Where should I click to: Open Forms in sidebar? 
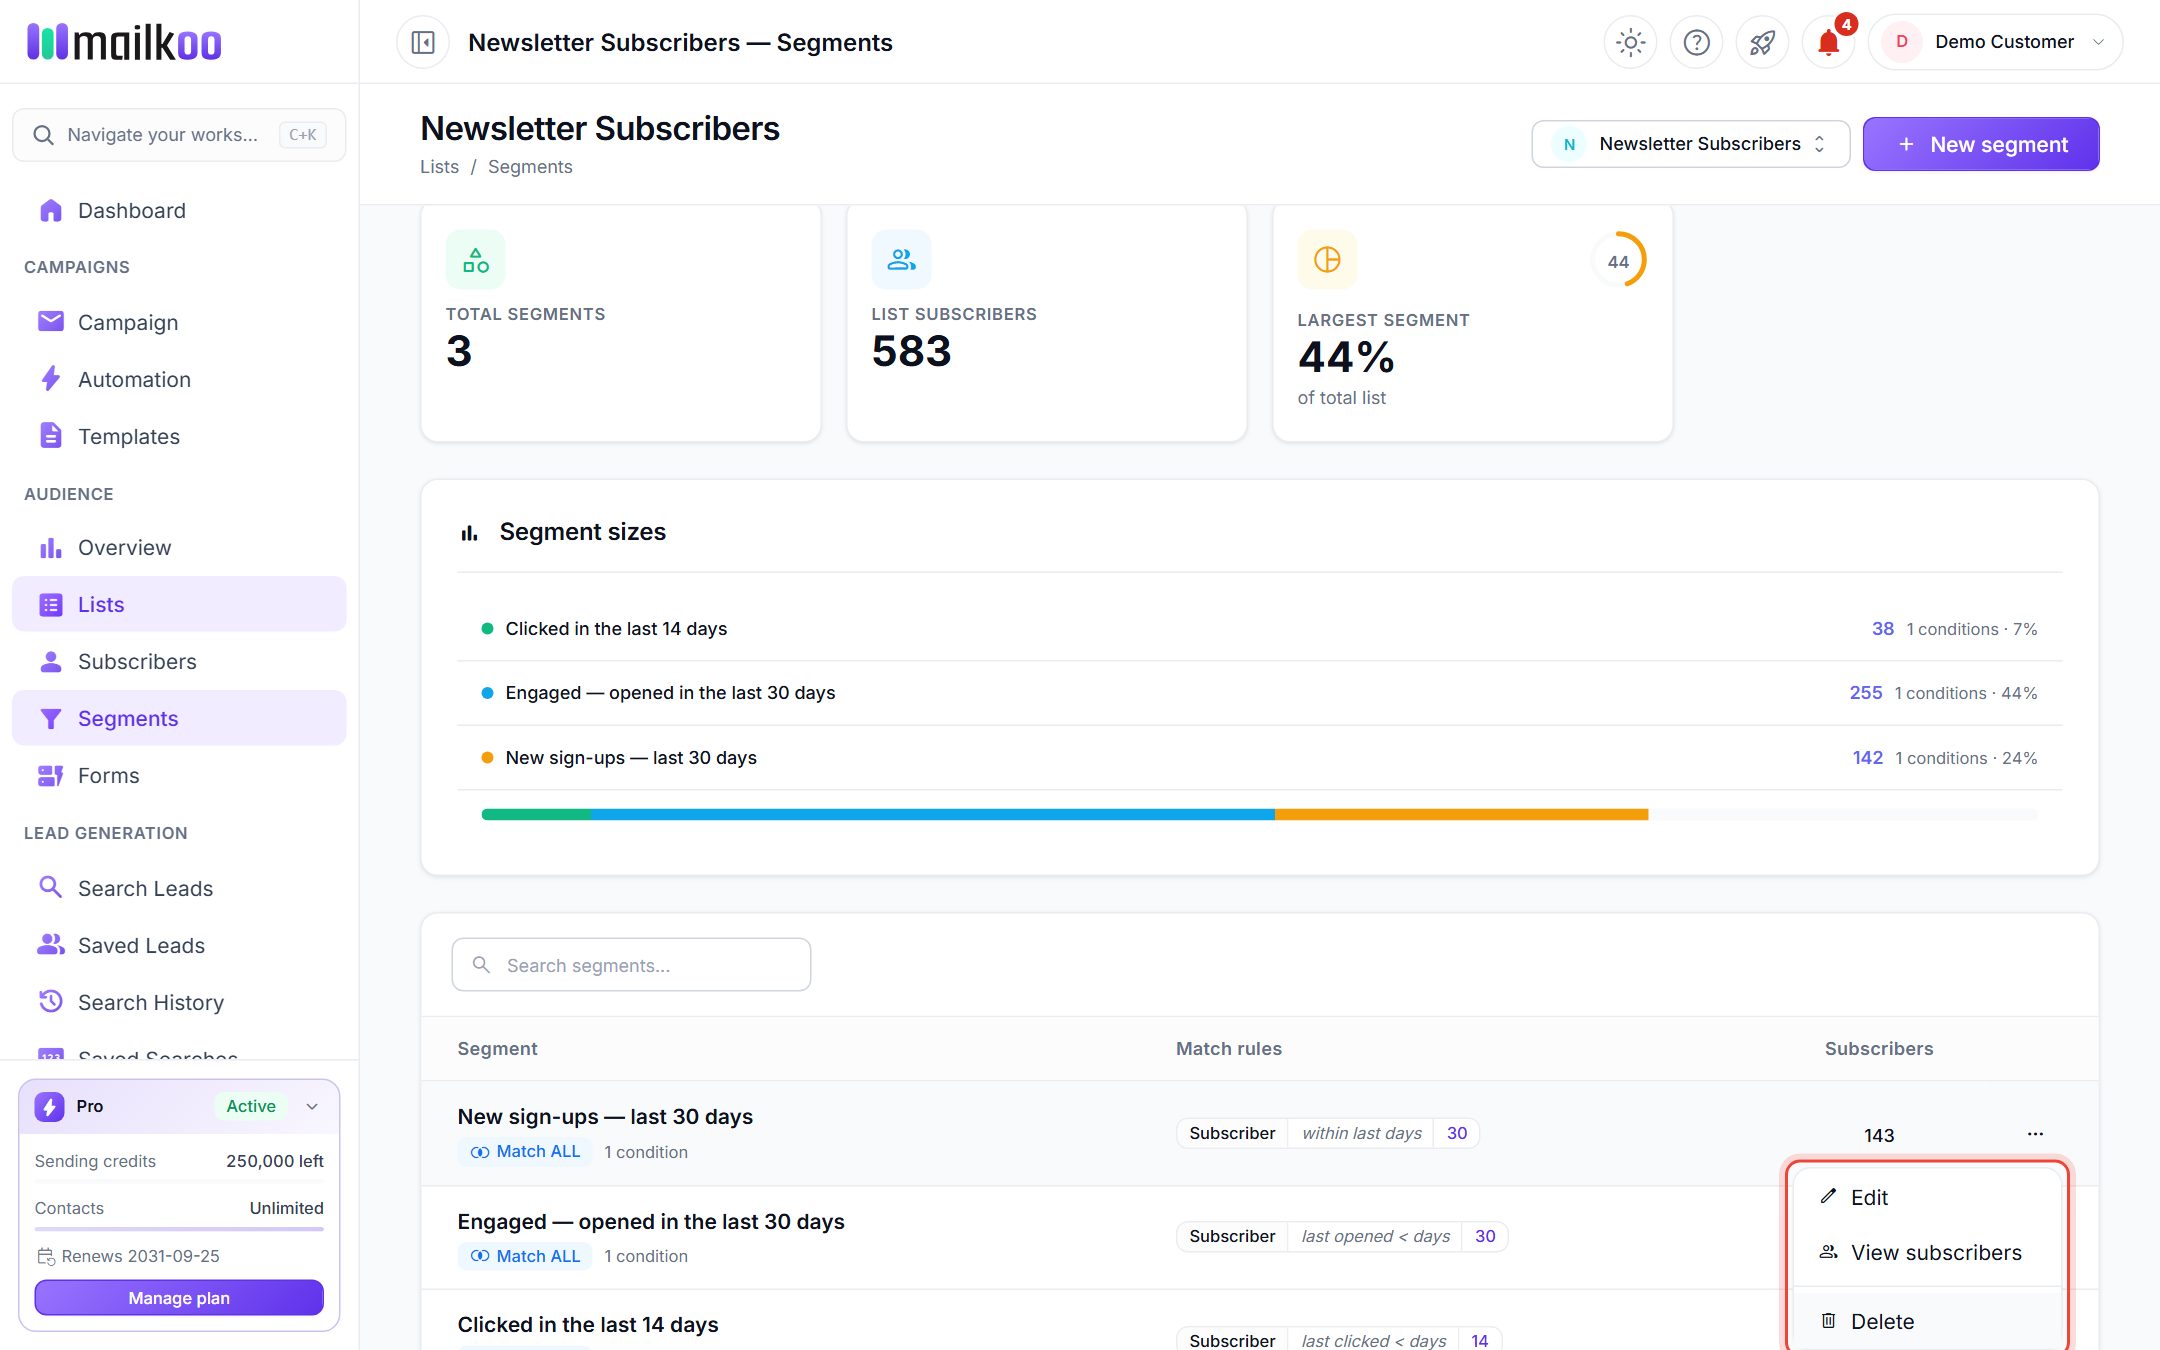(179, 775)
